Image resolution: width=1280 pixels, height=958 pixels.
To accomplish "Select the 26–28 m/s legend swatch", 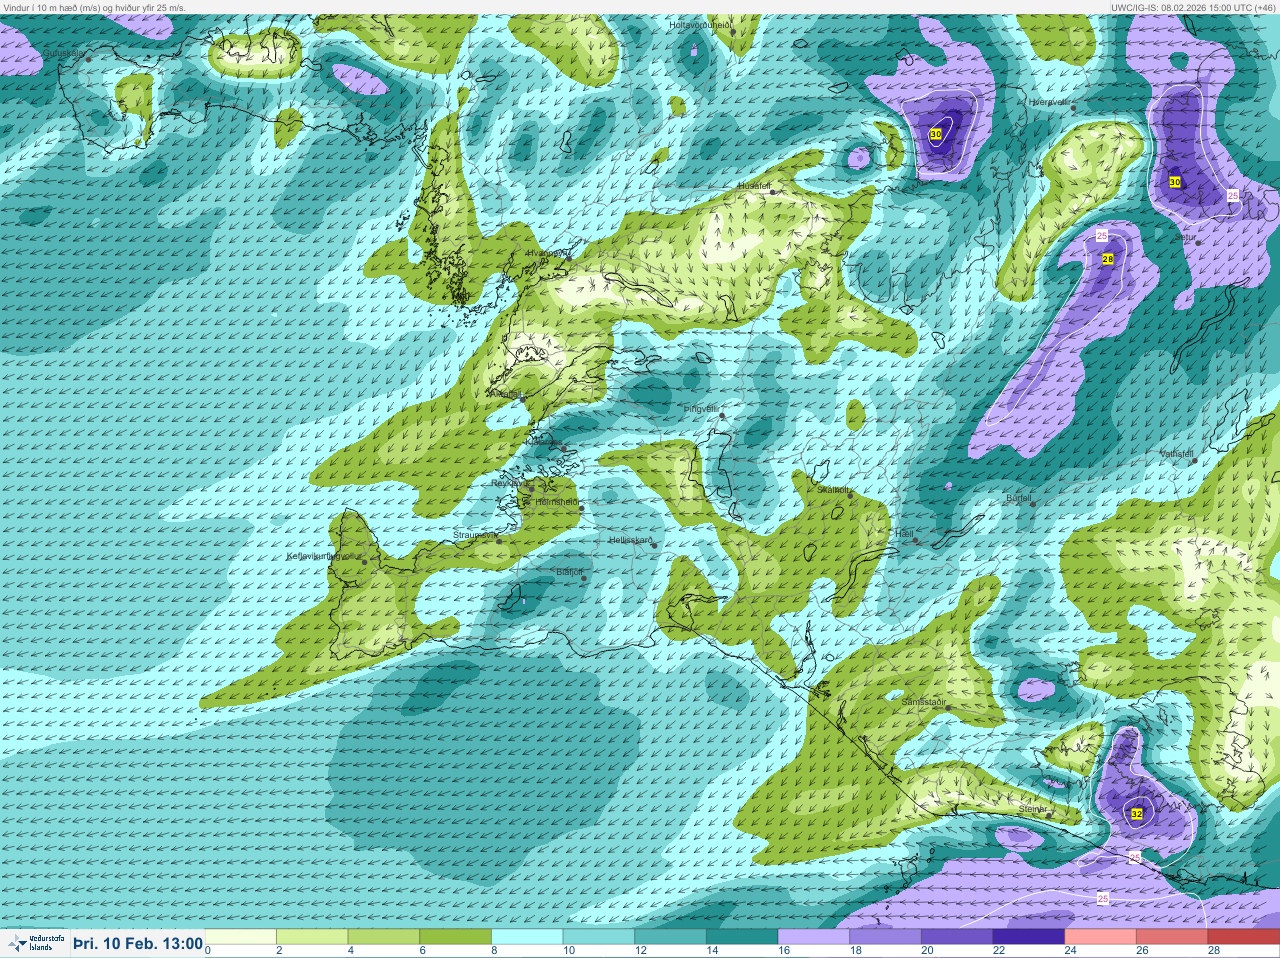I will [x=1172, y=937].
